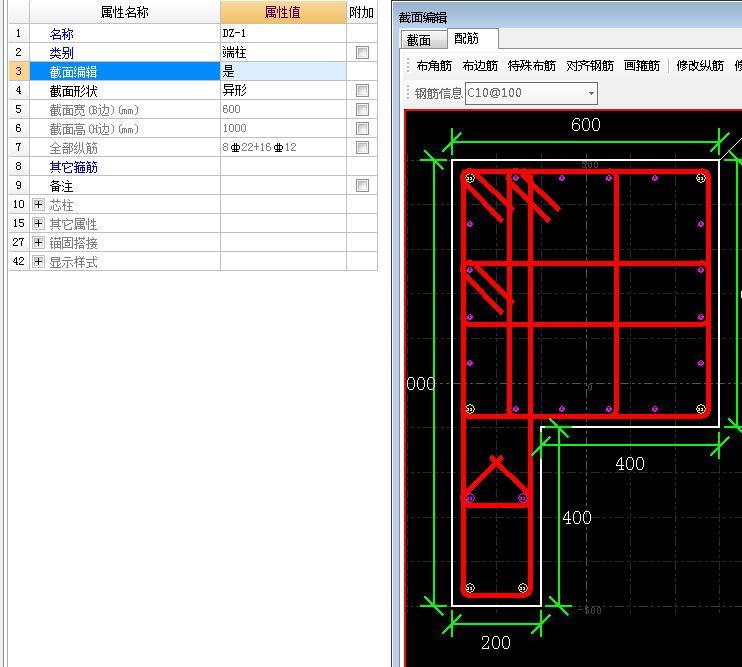742x667 pixels.
Task: Expand the 其它属性 property group
Action: point(38,223)
